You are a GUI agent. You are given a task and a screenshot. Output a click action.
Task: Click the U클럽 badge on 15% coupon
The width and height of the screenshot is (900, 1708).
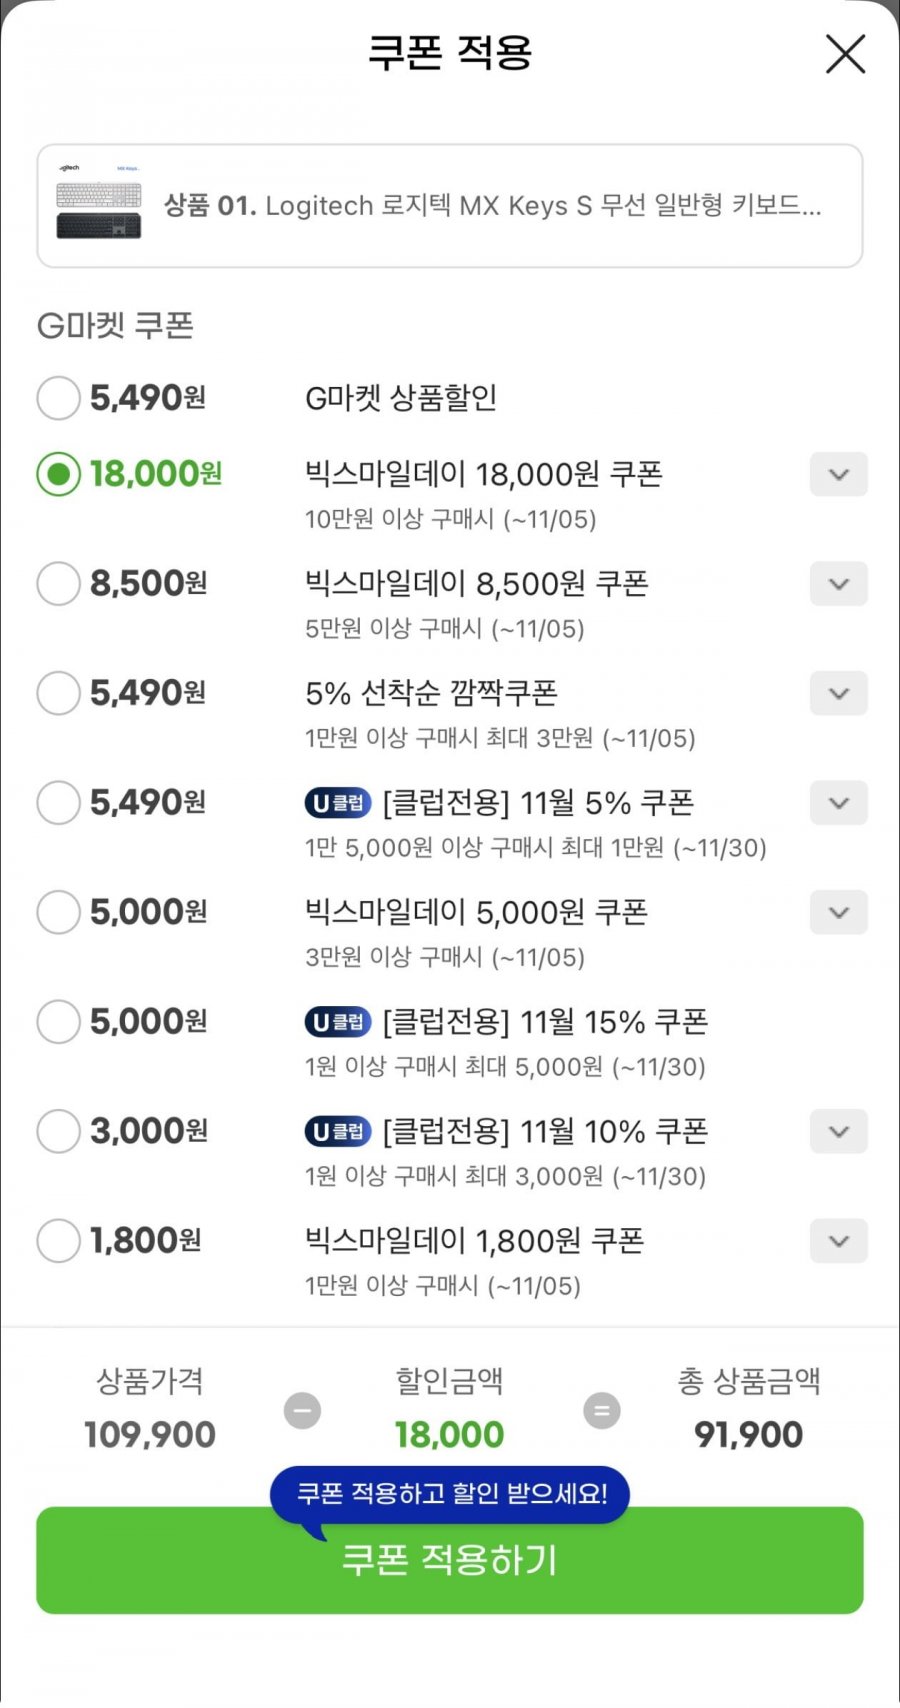pyautogui.click(x=337, y=1022)
